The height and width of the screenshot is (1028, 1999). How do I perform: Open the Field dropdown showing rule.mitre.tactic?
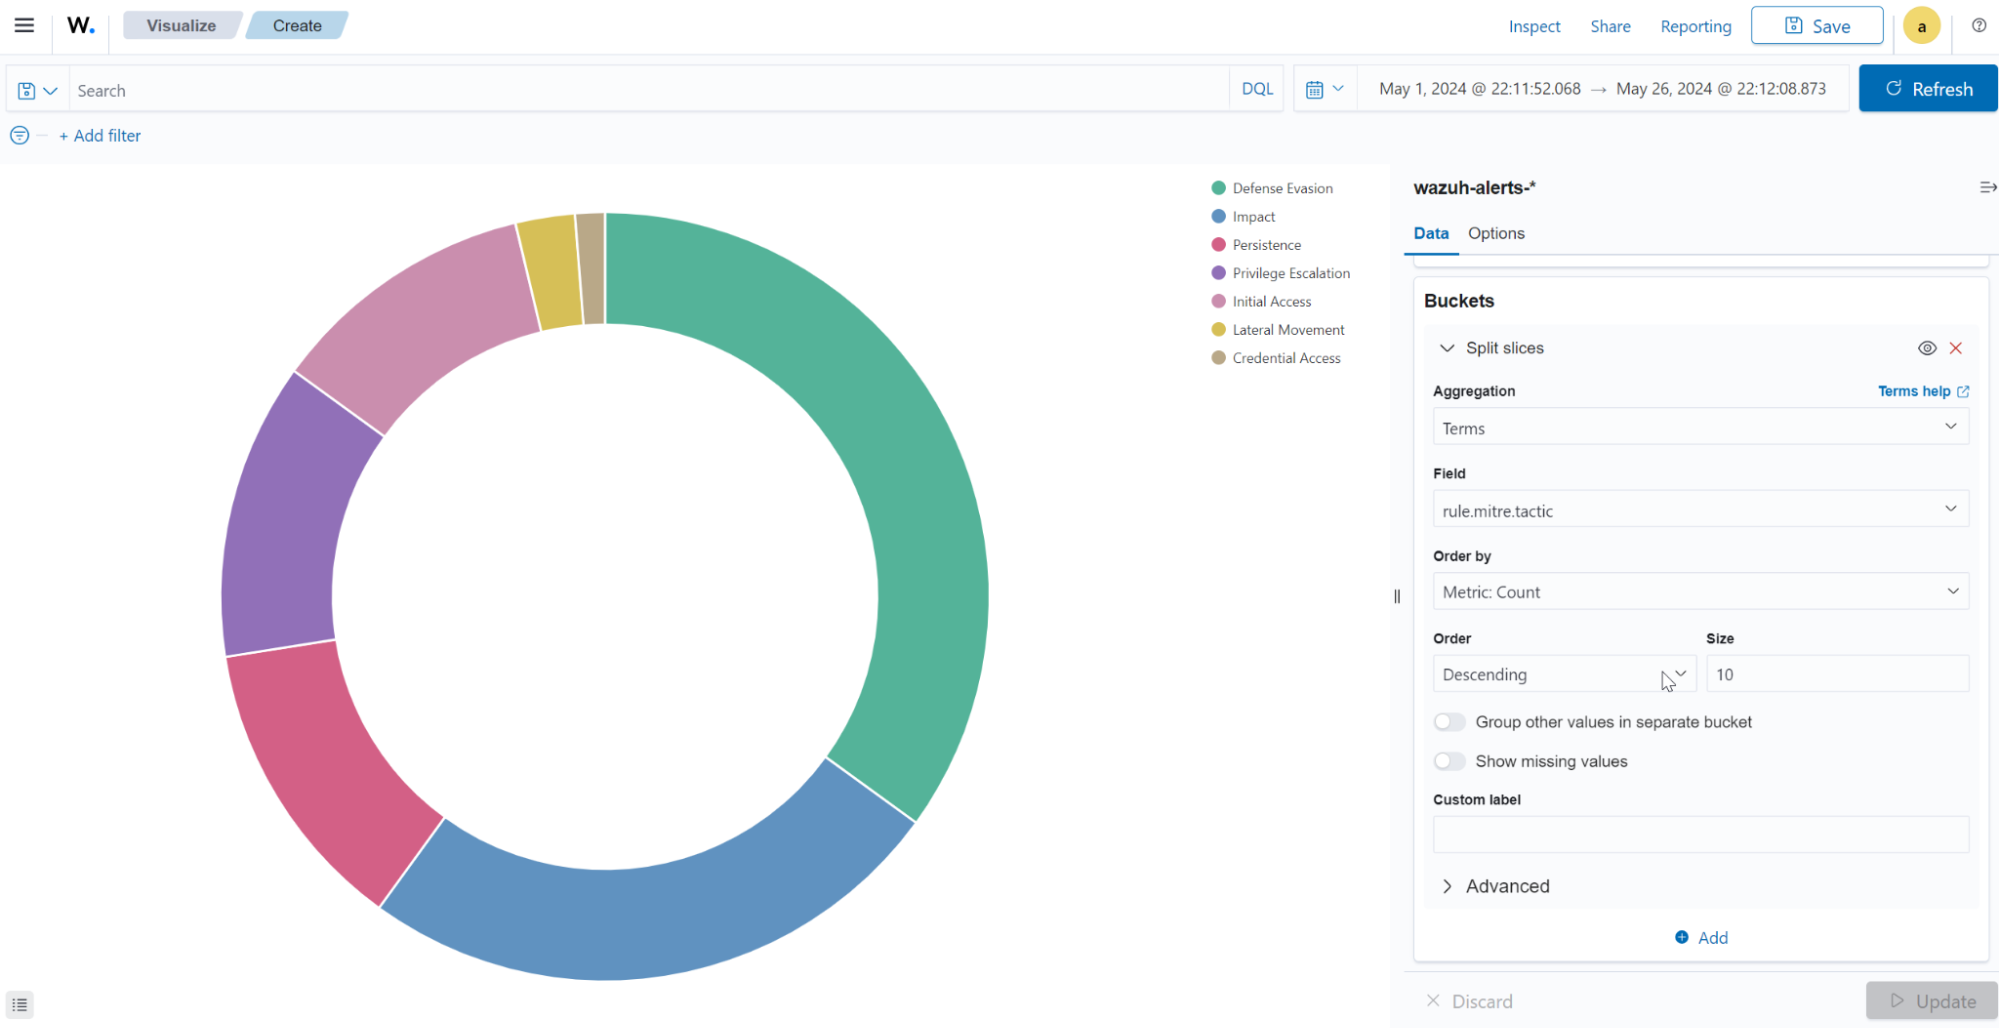[x=1700, y=509]
